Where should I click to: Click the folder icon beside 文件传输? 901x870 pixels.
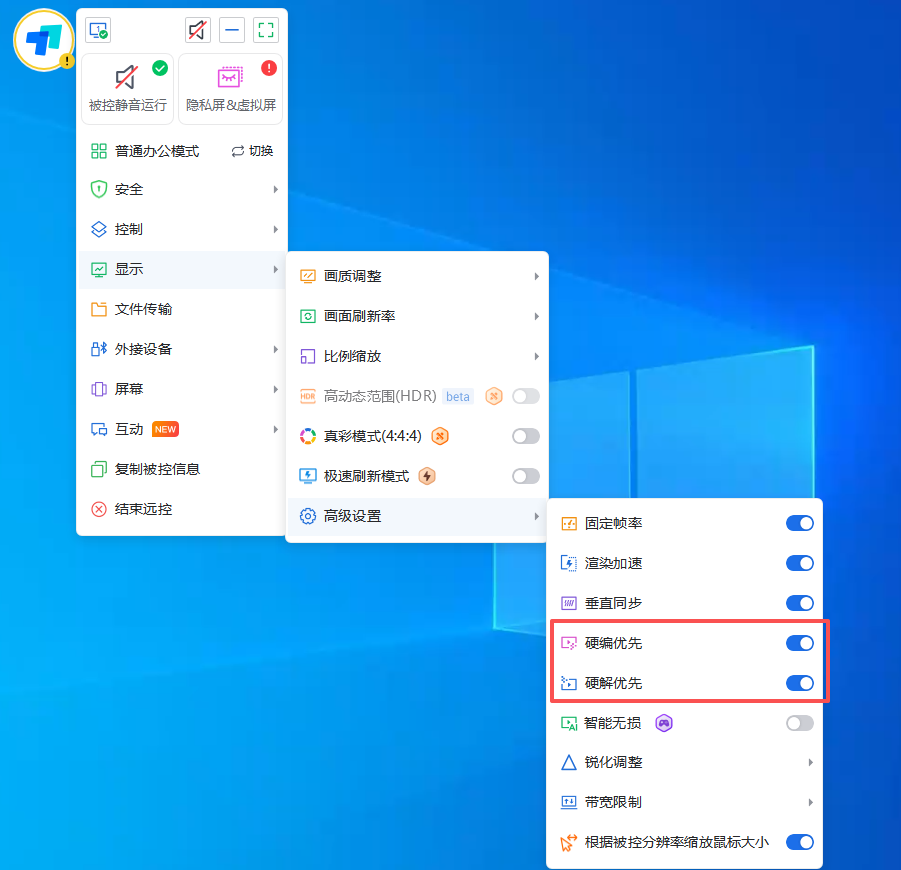[x=99, y=309]
